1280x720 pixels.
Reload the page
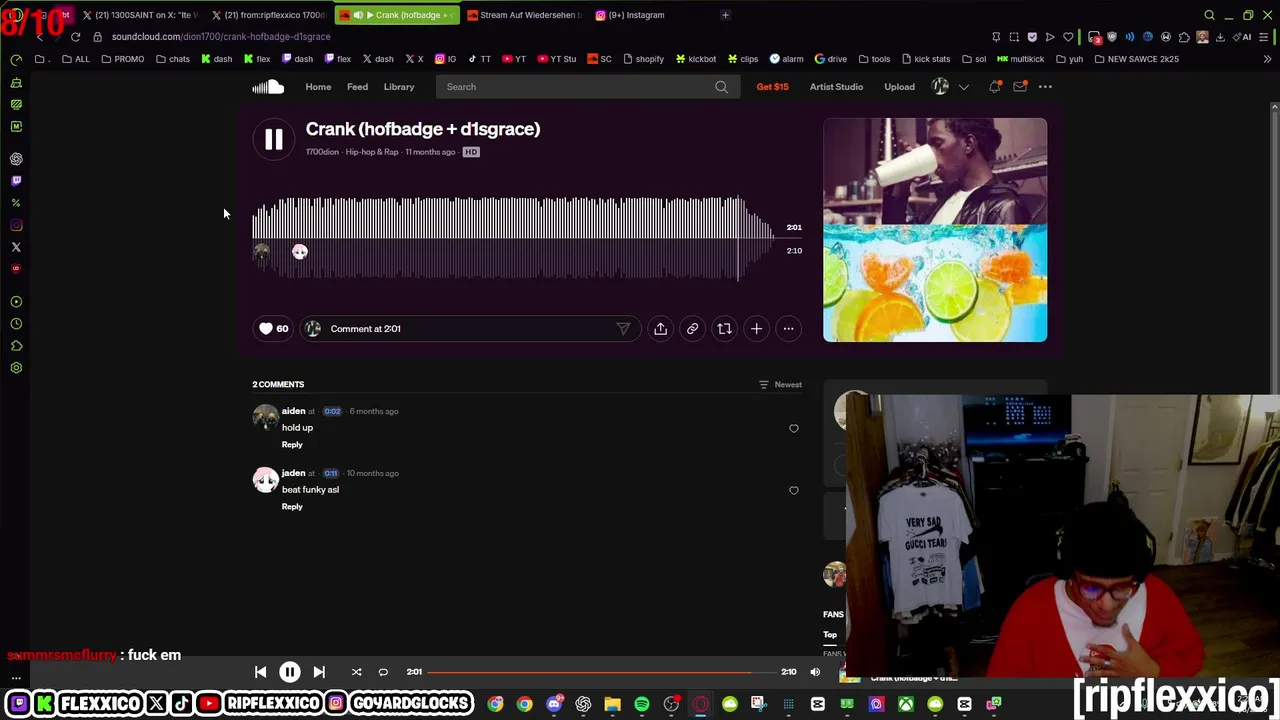[75, 37]
